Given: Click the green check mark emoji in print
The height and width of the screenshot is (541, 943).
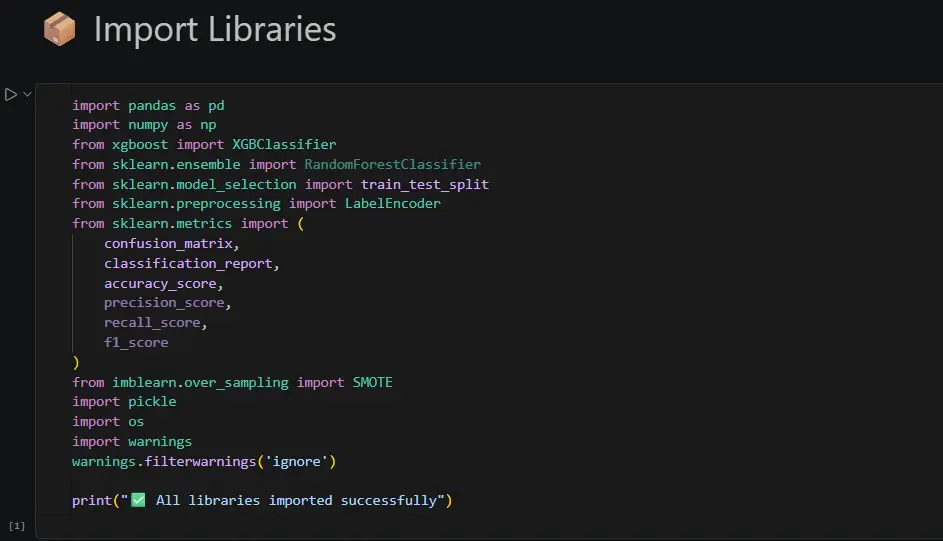Looking at the screenshot, I should point(138,500).
